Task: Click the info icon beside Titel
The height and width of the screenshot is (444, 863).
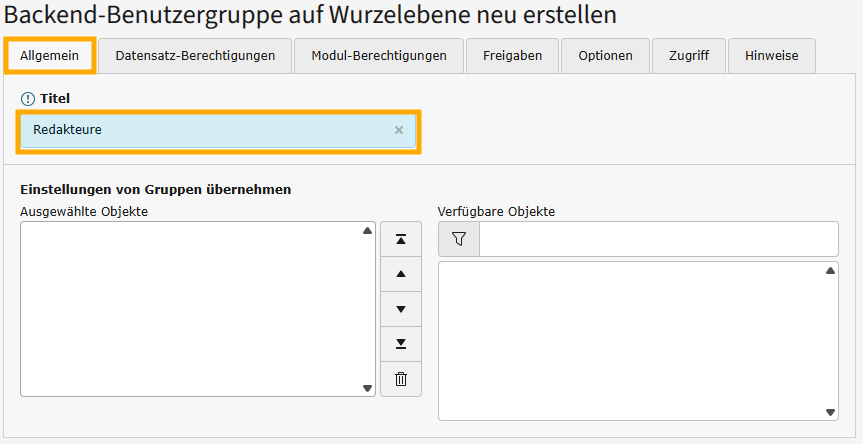Action: tap(28, 99)
